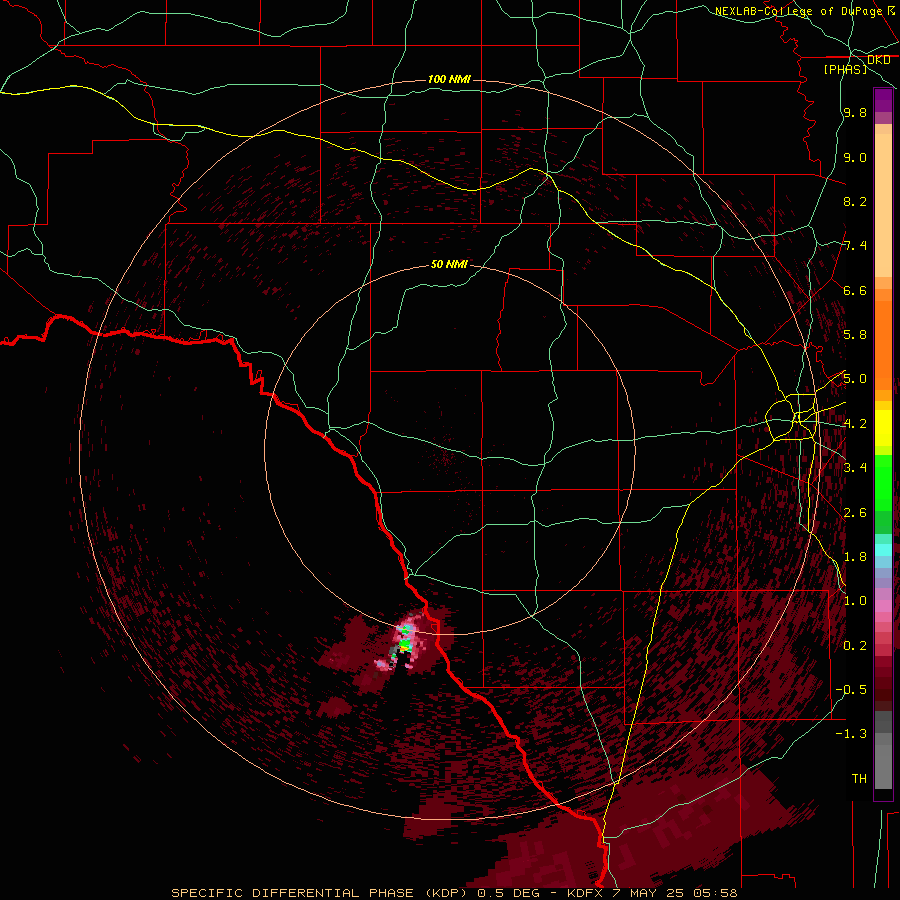Click the "[PHAS]" units label
The width and height of the screenshot is (900, 900).
point(845,69)
